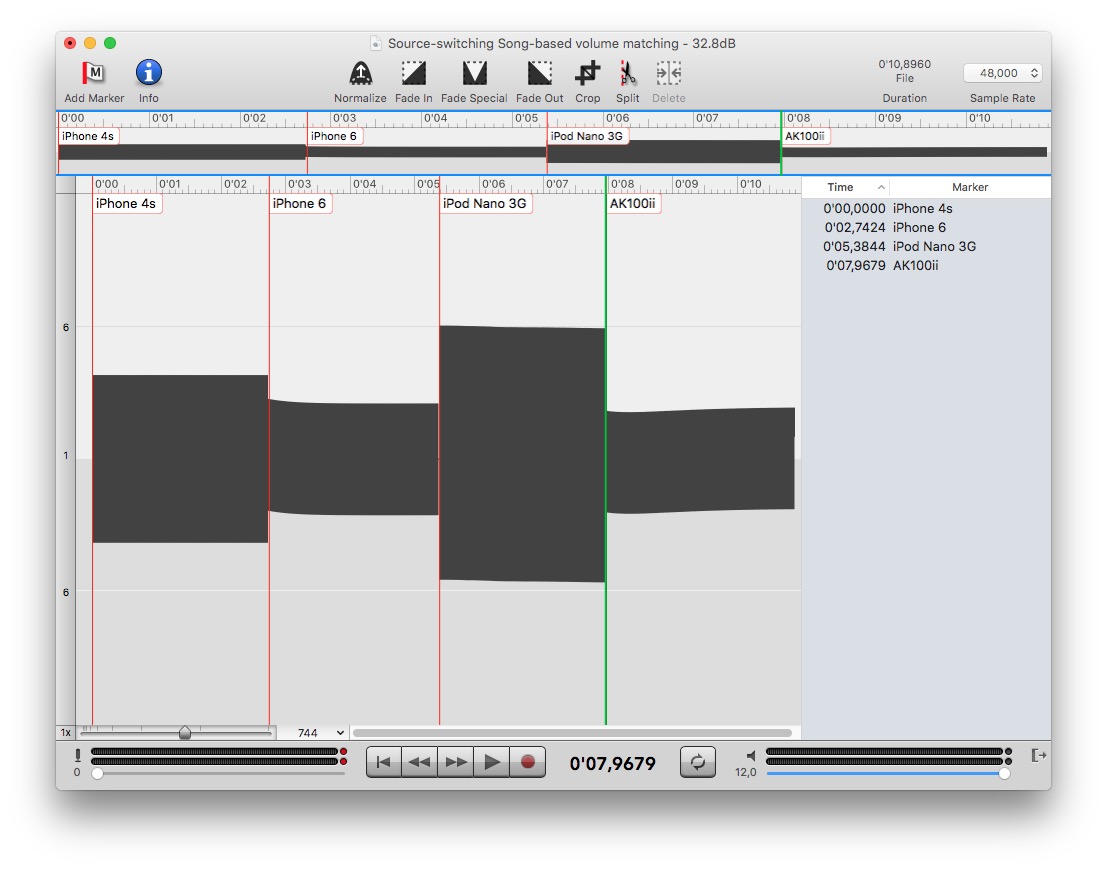This screenshot has width=1107, height=870.
Task: Open the Info panel icon
Action: click(x=148, y=73)
